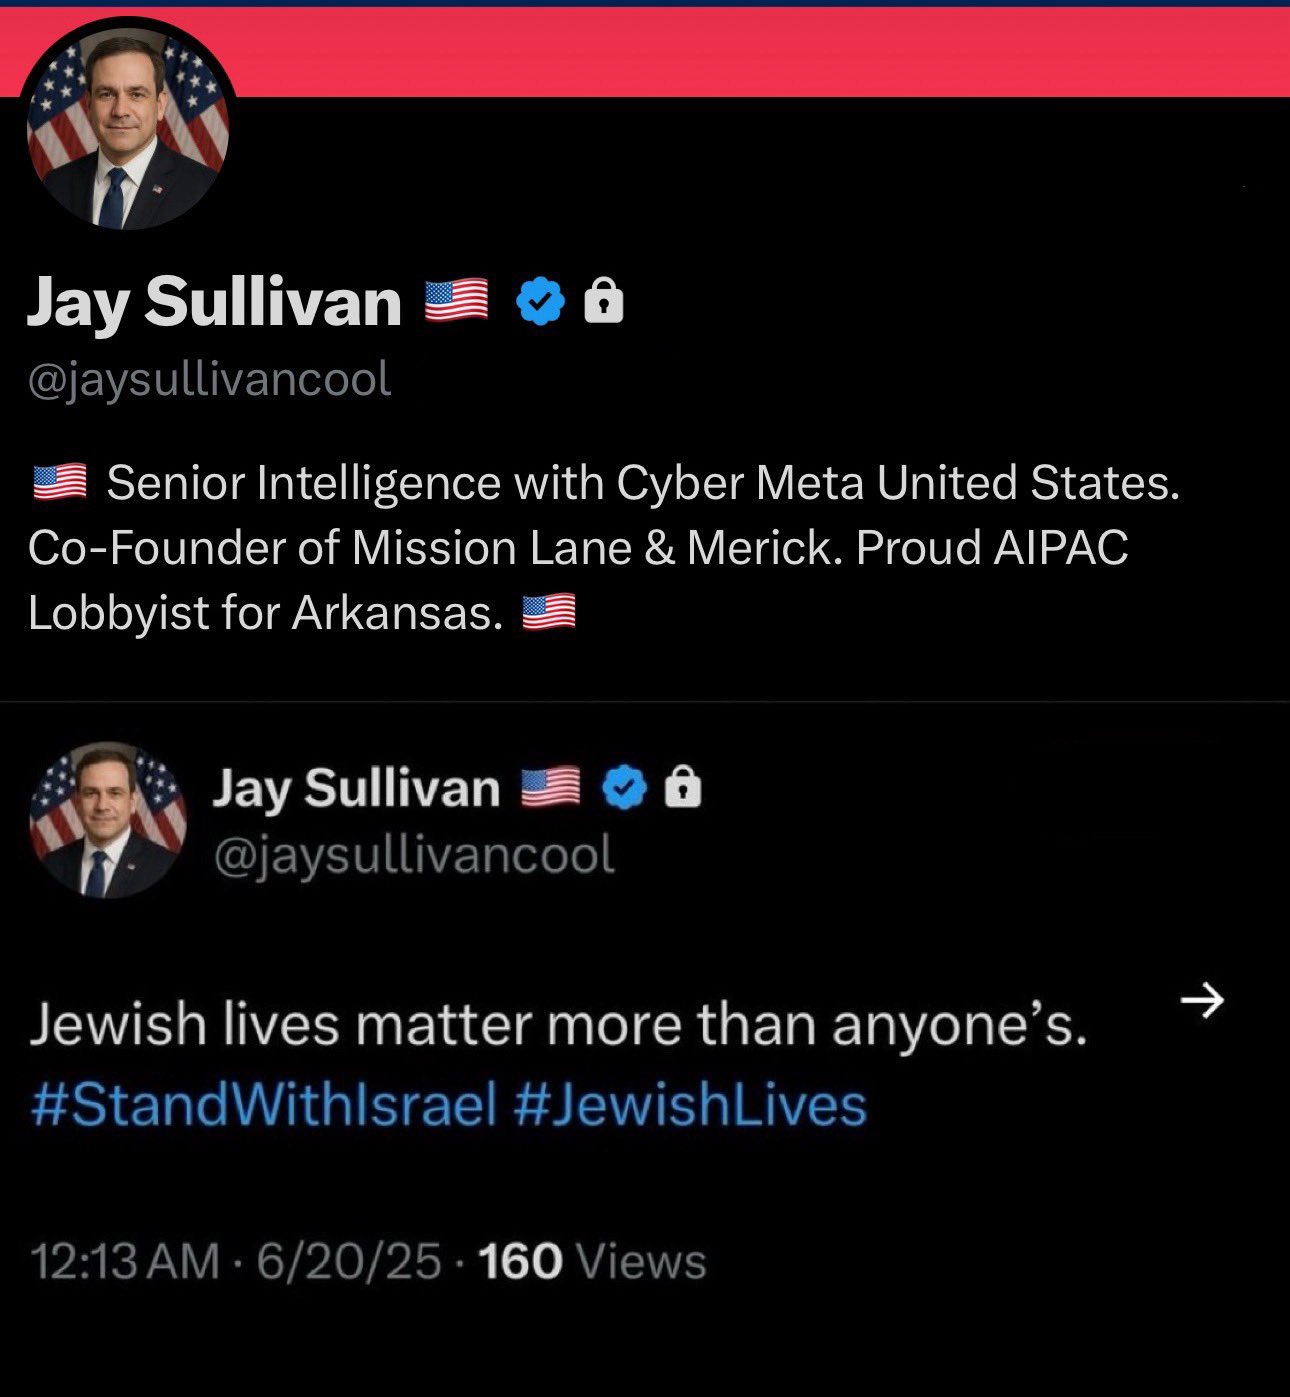Open the #StandWithIsrael hashtag
Image resolution: width=1290 pixels, height=1397 pixels.
coord(264,1105)
